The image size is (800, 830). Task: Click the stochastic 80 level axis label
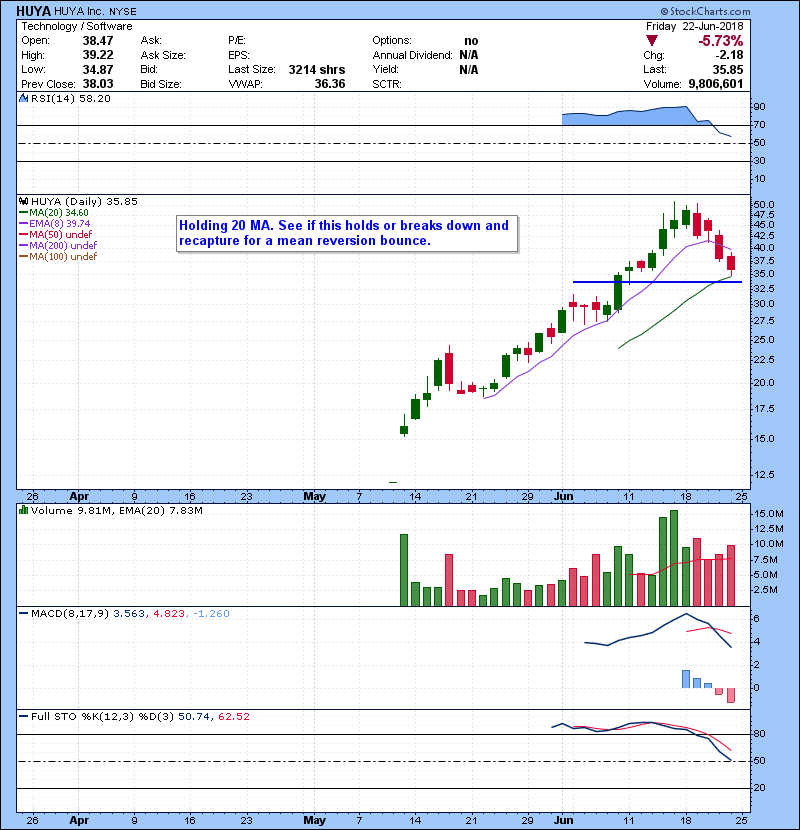(x=759, y=734)
